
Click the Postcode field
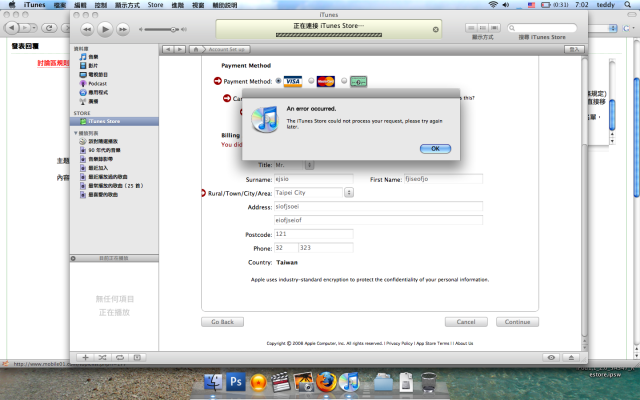pos(313,234)
